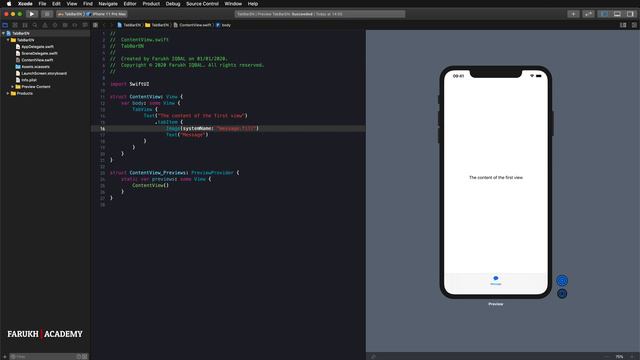Click body symbol in jump bar
The image size is (640, 360).
coord(223,25)
